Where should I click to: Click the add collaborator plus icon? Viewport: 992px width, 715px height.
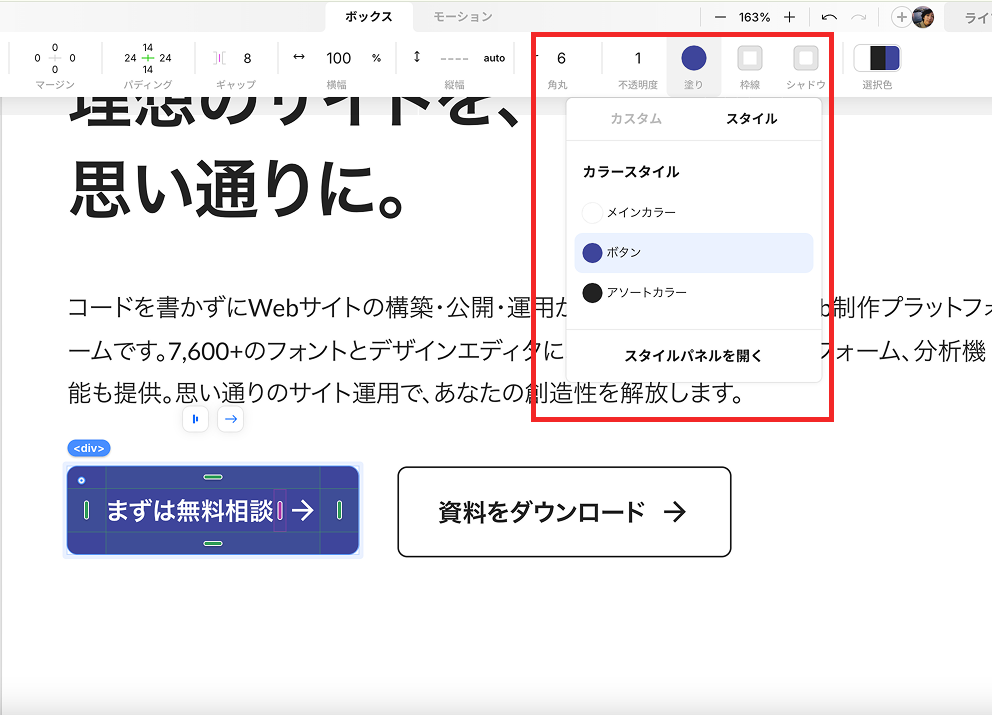(901, 17)
